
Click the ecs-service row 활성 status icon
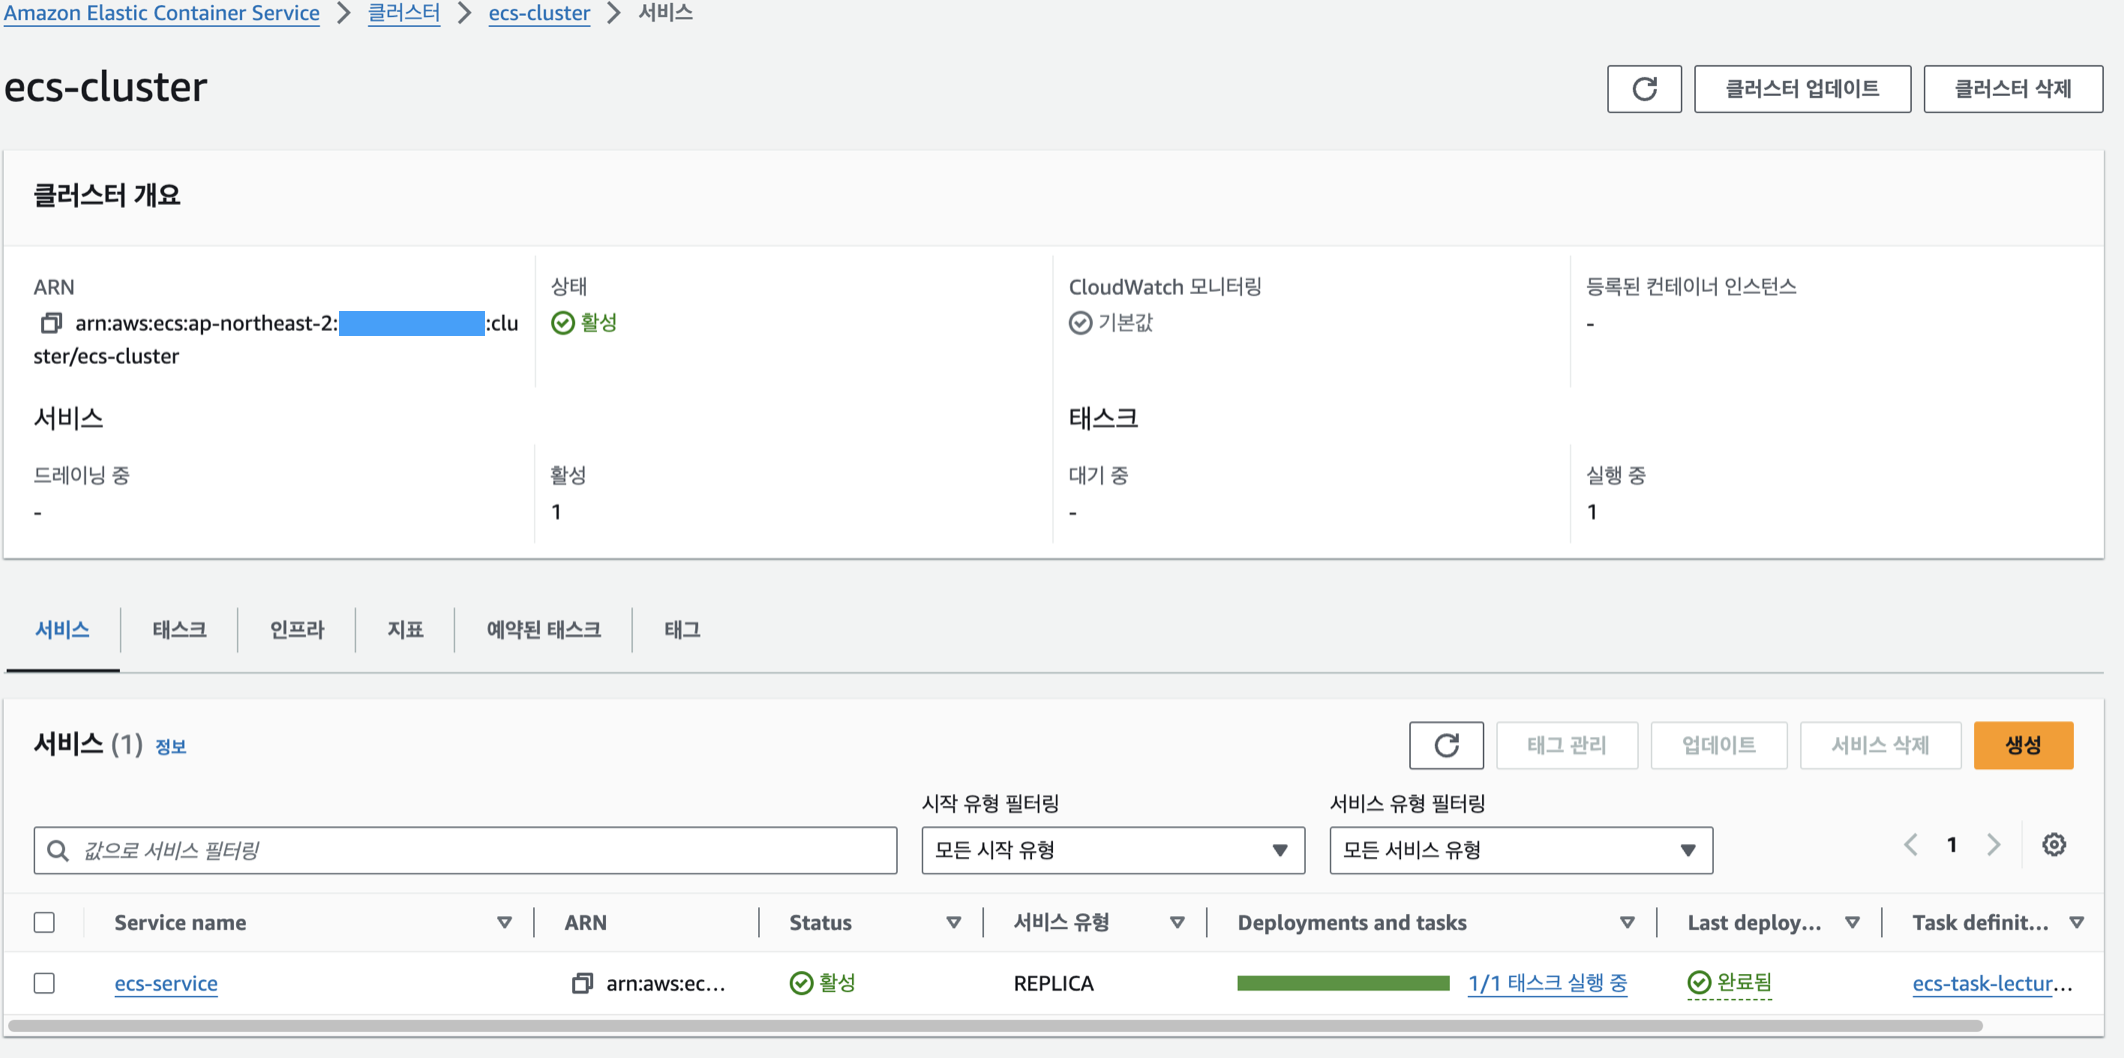(x=801, y=983)
